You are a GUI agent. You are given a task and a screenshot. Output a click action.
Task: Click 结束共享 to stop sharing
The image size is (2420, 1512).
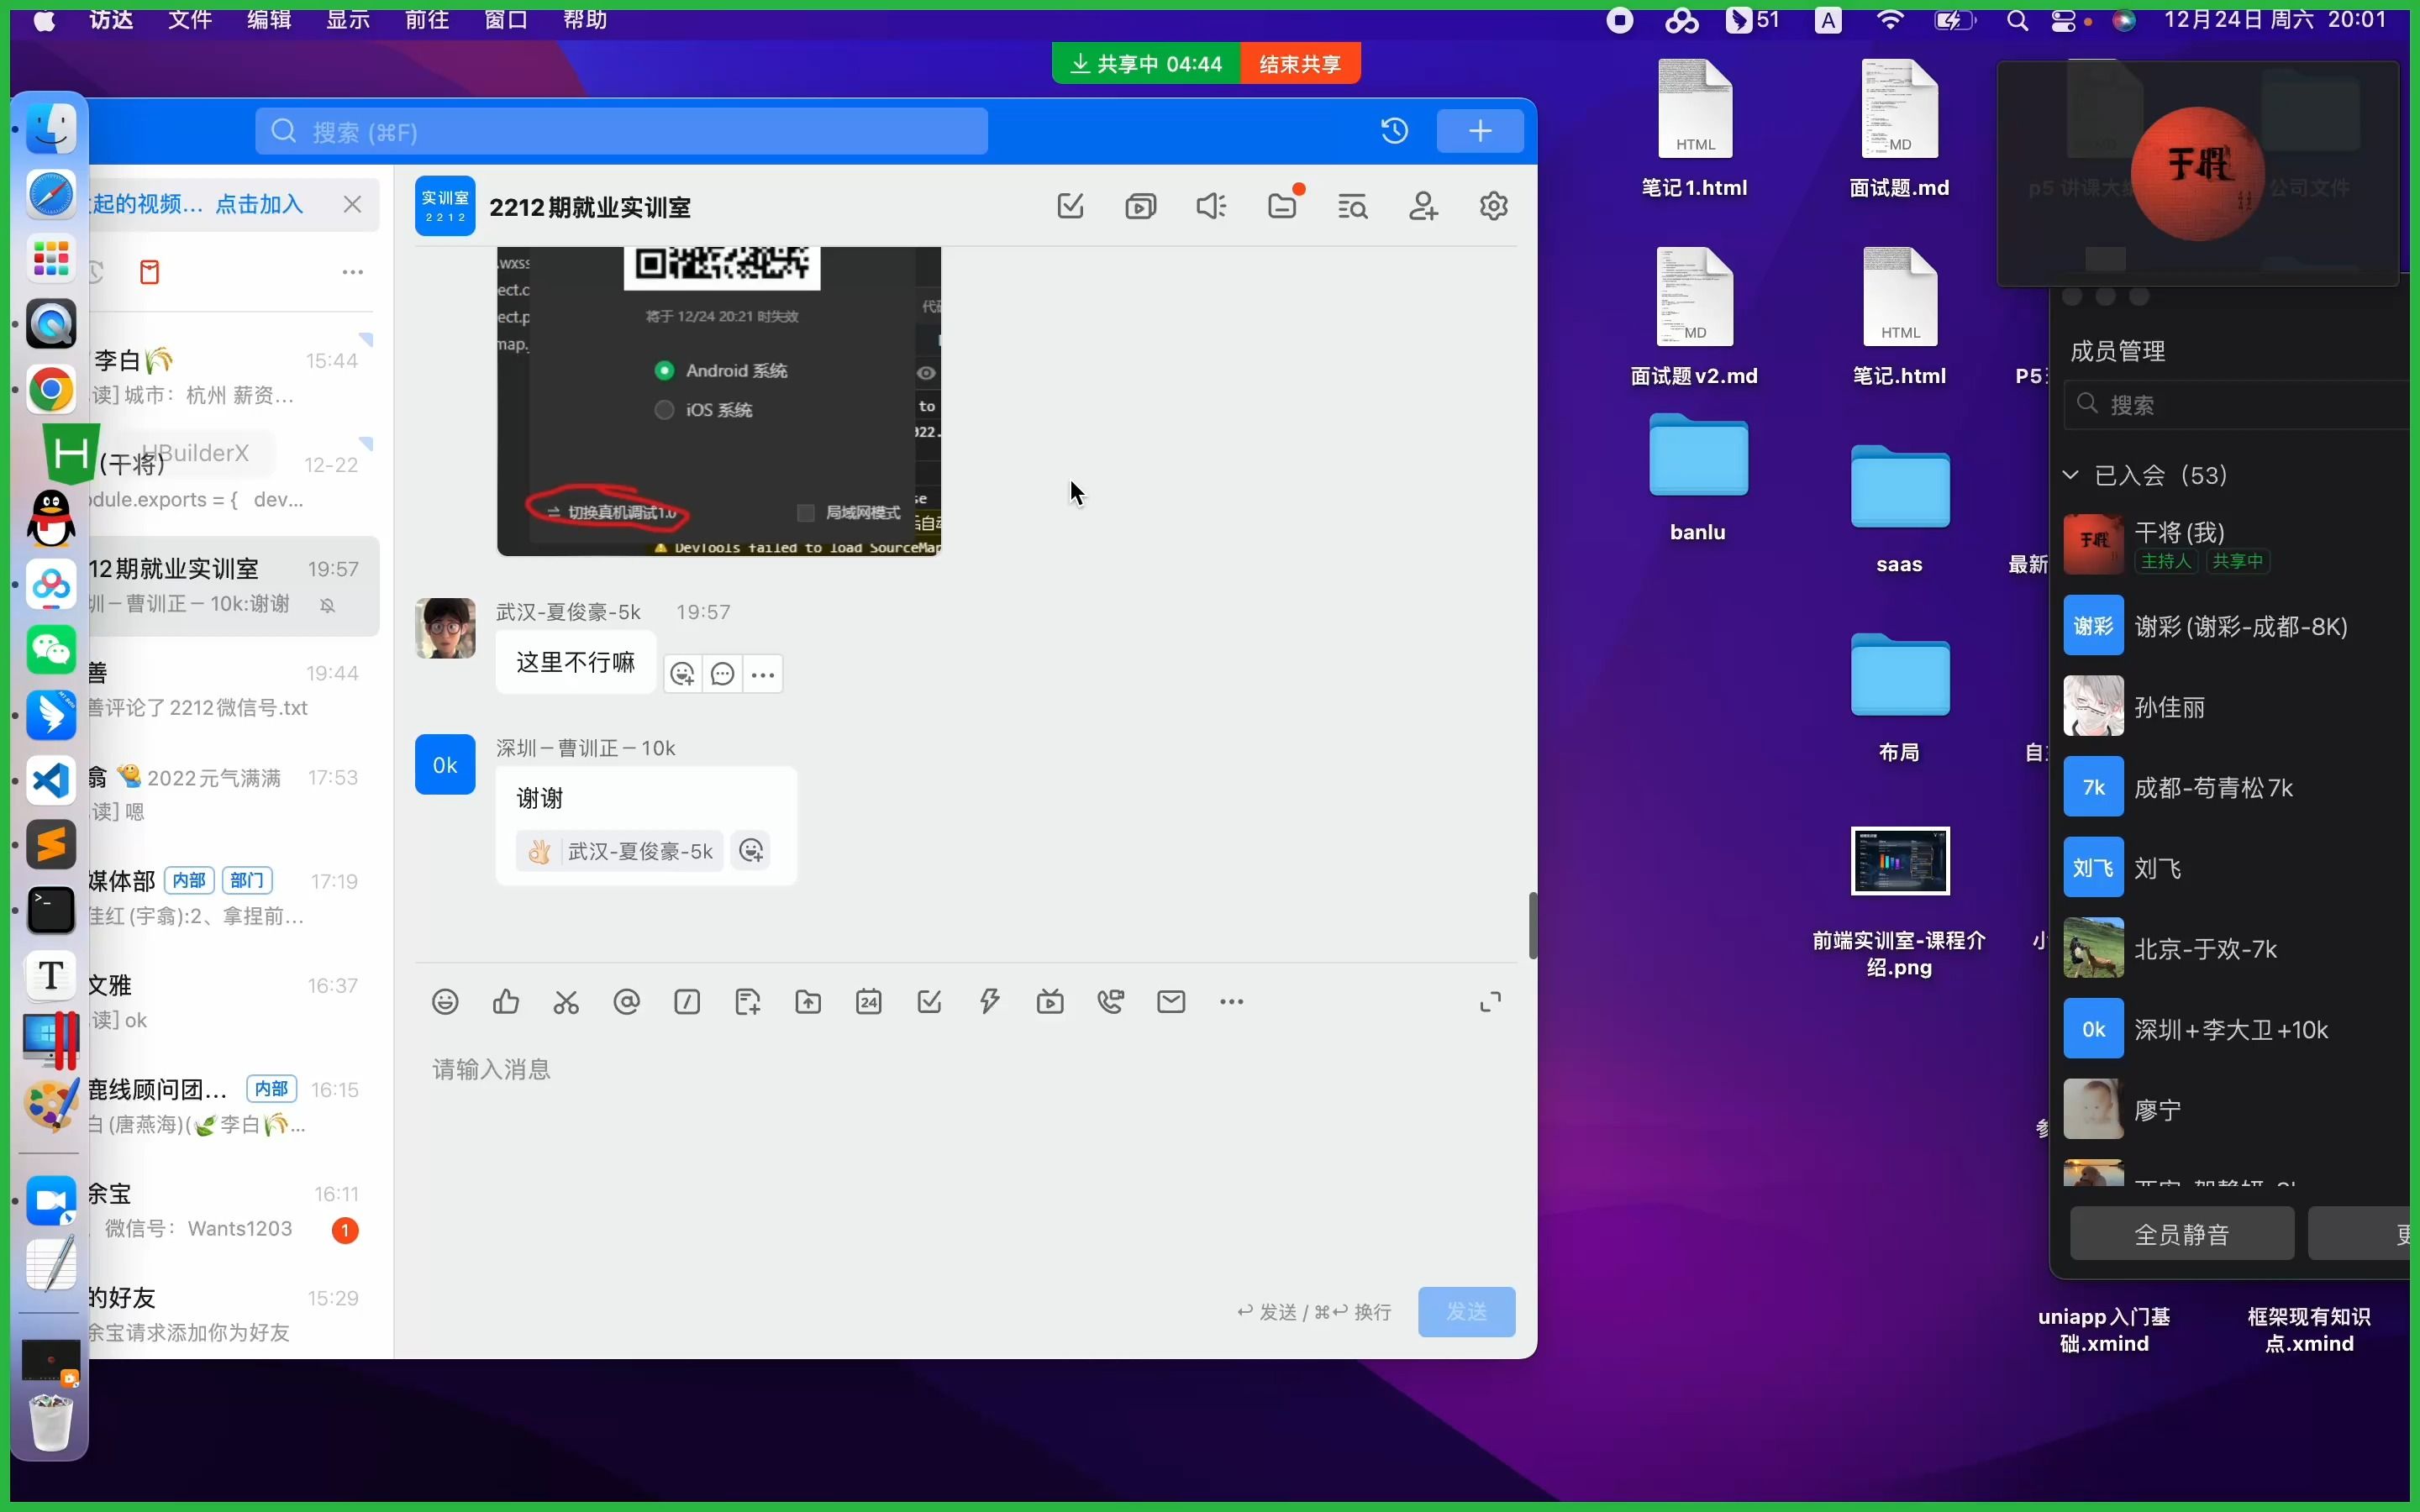point(1300,64)
